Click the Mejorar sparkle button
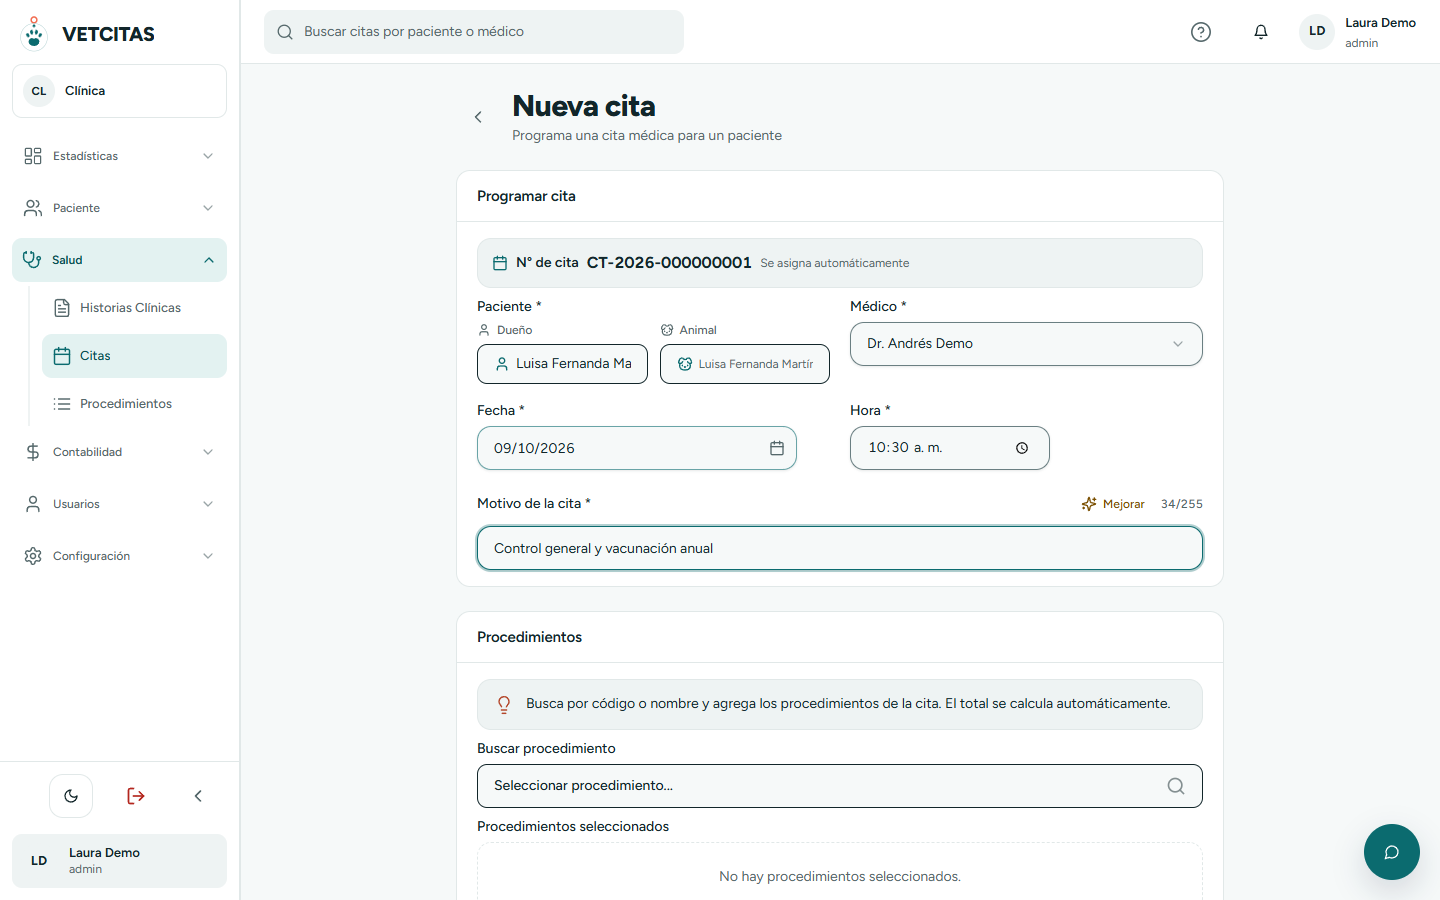The image size is (1440, 900). [x=1113, y=504]
